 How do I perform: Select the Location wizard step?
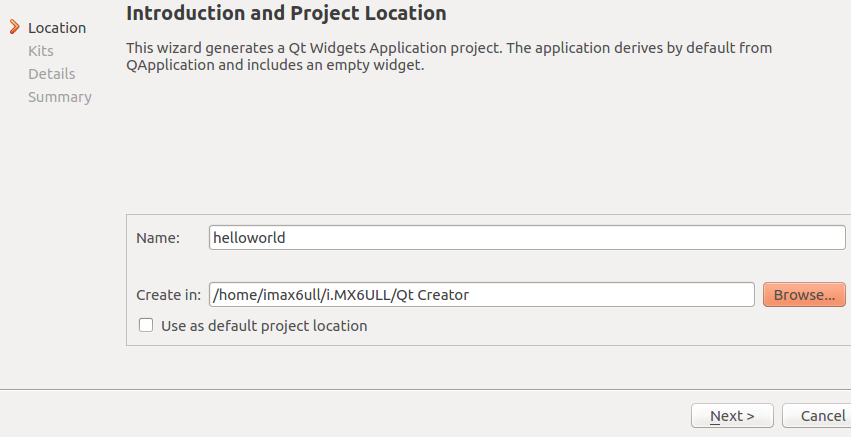(57, 28)
